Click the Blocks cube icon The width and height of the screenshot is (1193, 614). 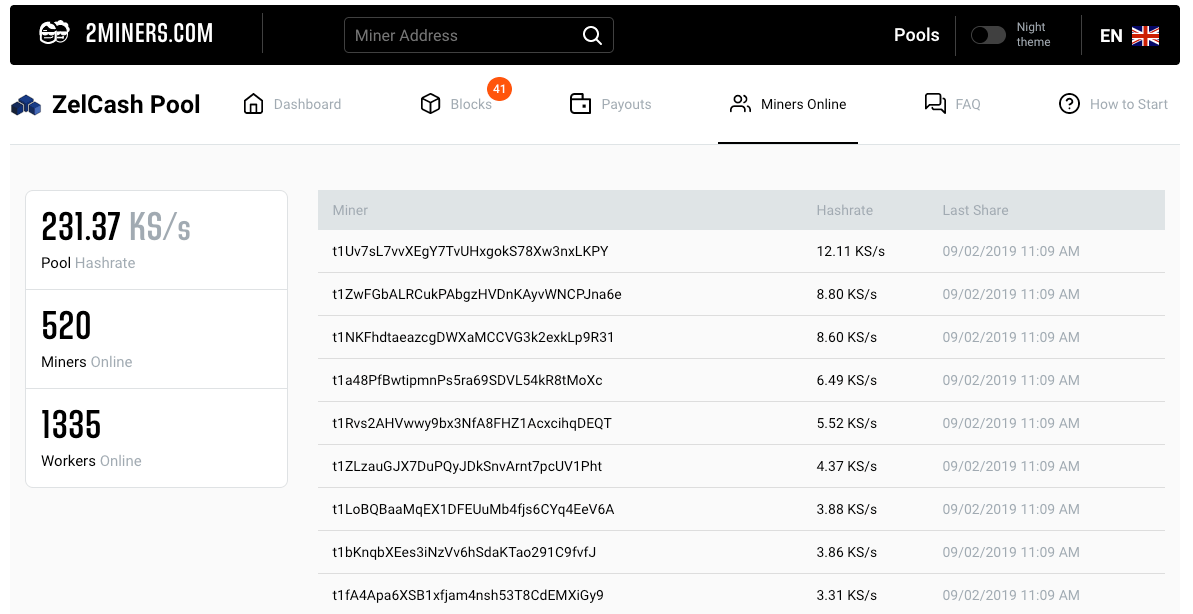tap(430, 104)
